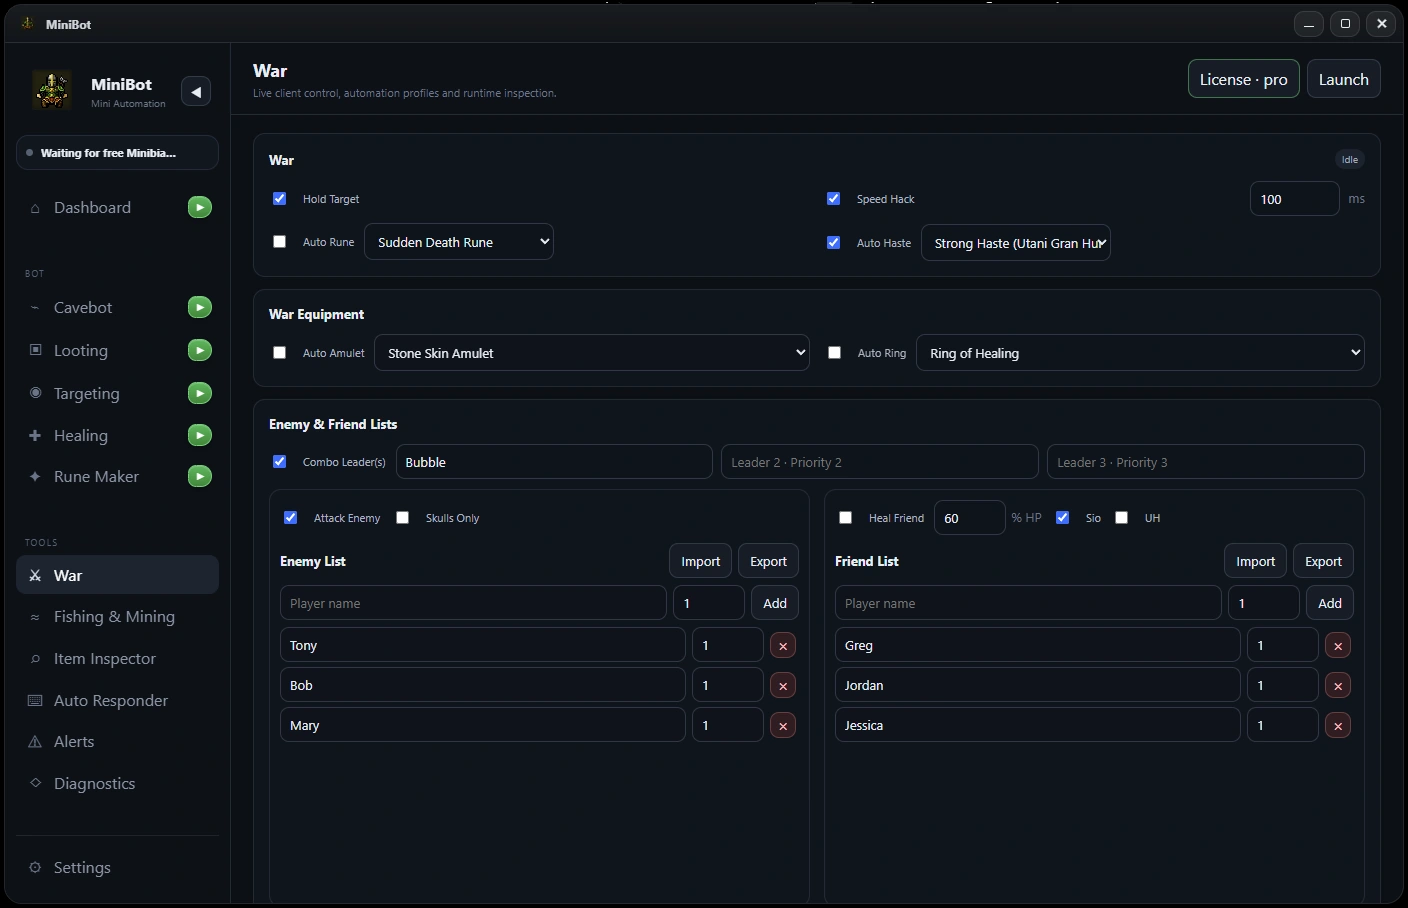Remove Mary from the enemy list
1408x908 pixels.
pyautogui.click(x=783, y=726)
